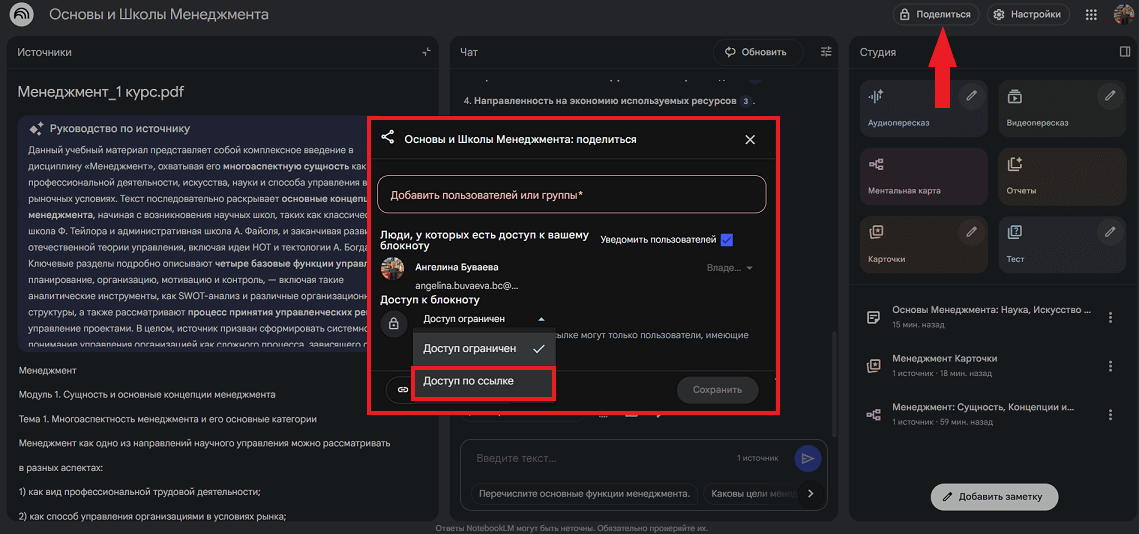Click Добавить заметку button

[993, 496]
